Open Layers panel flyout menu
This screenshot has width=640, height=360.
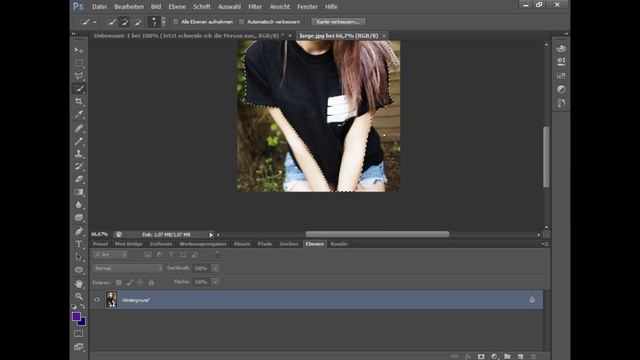tap(545, 244)
